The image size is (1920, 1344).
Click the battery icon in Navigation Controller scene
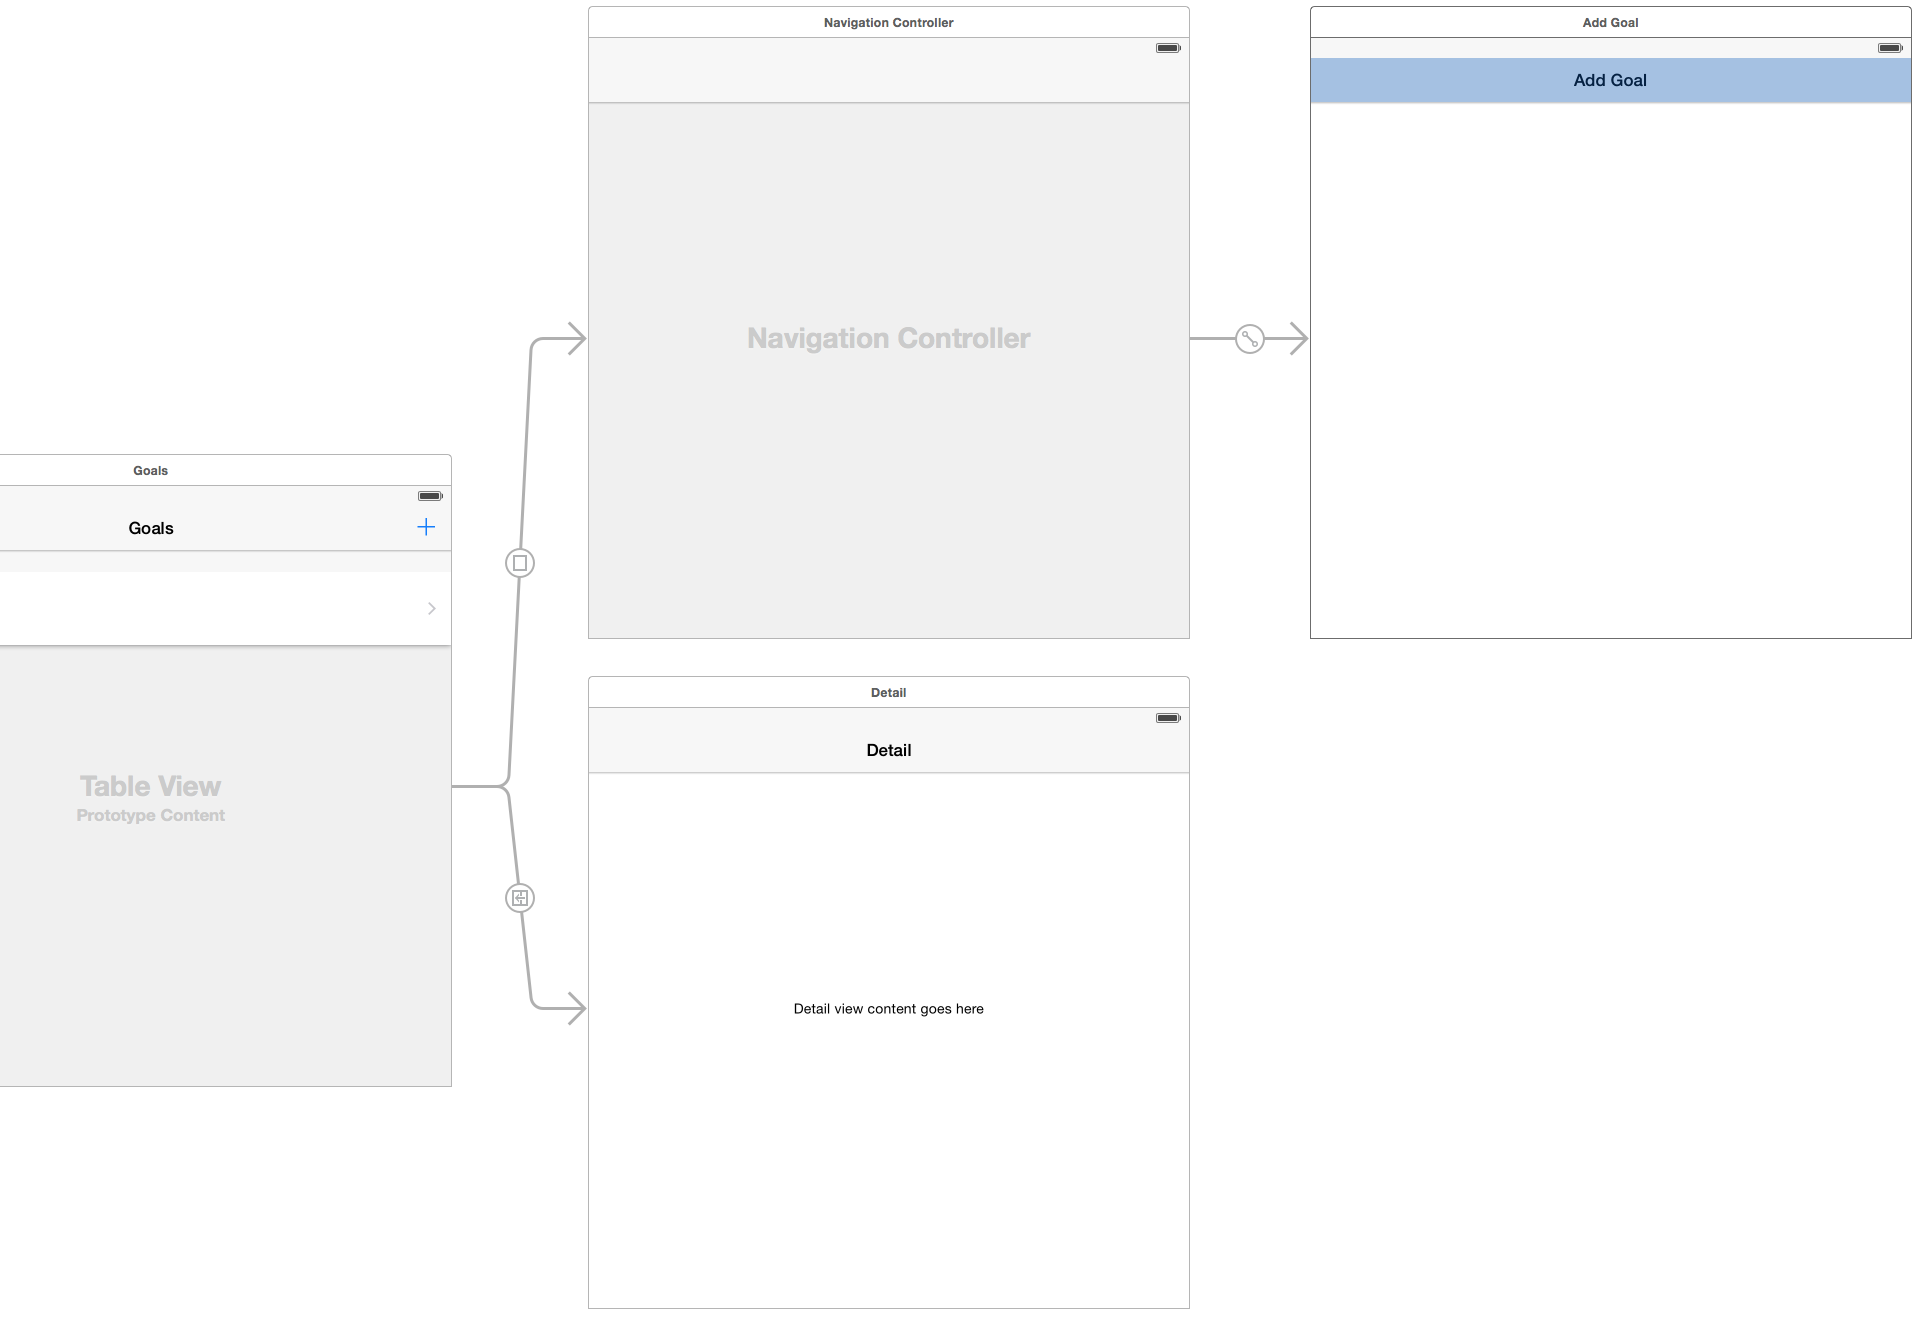pyautogui.click(x=1168, y=48)
